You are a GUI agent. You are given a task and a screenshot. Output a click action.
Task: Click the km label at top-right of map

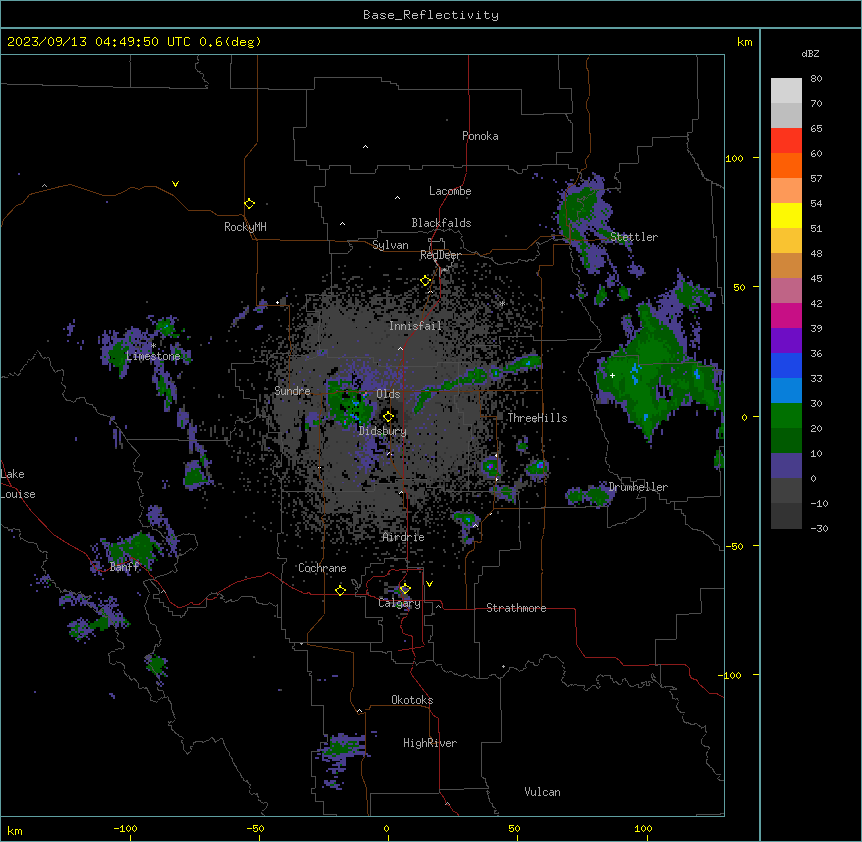pyautogui.click(x=745, y=42)
